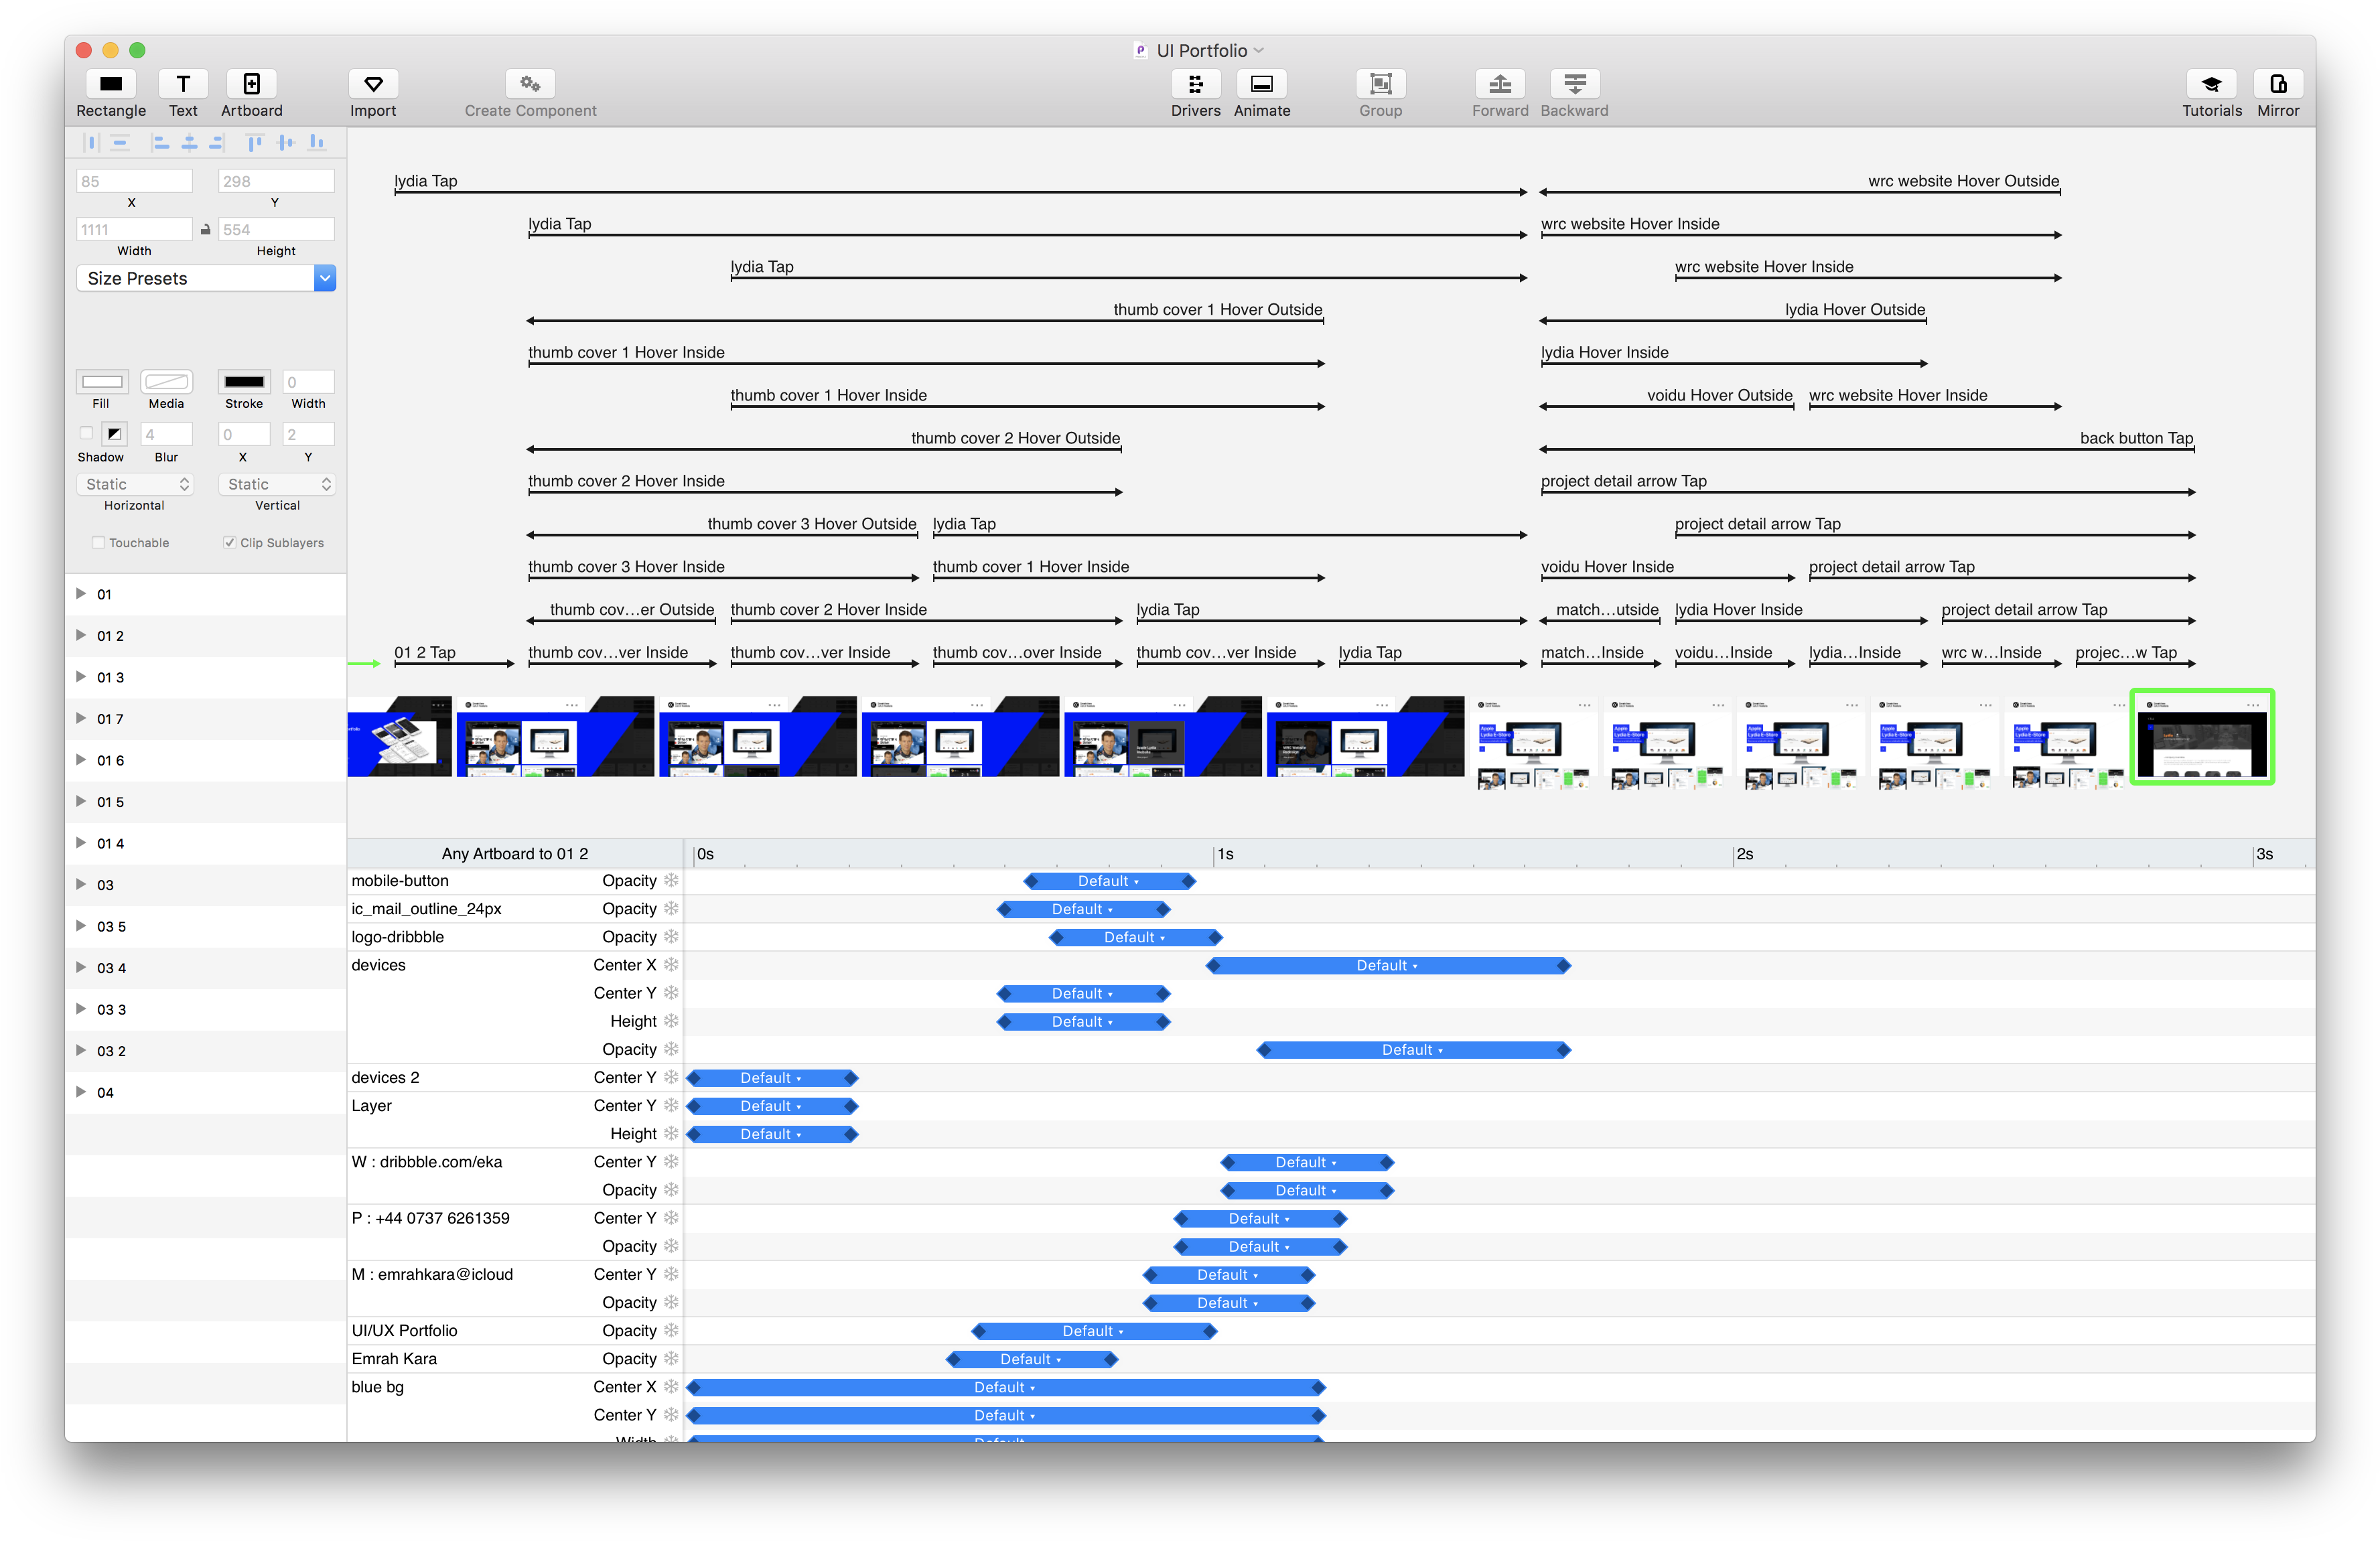Select the Text tool

(x=183, y=84)
